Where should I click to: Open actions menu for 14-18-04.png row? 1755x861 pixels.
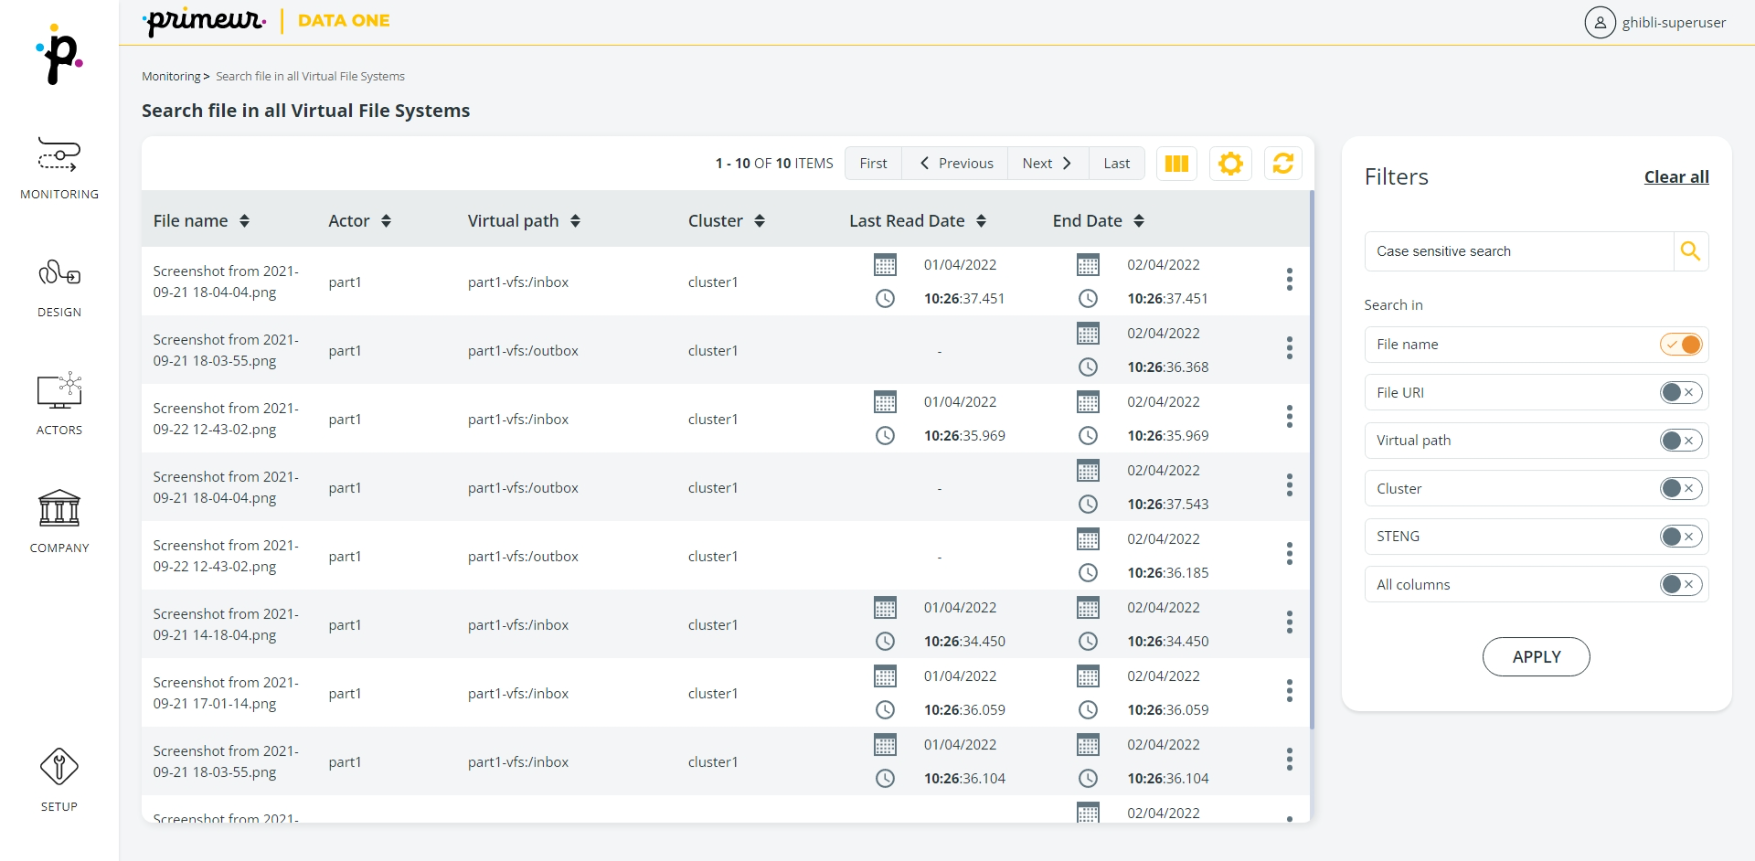pos(1289,622)
